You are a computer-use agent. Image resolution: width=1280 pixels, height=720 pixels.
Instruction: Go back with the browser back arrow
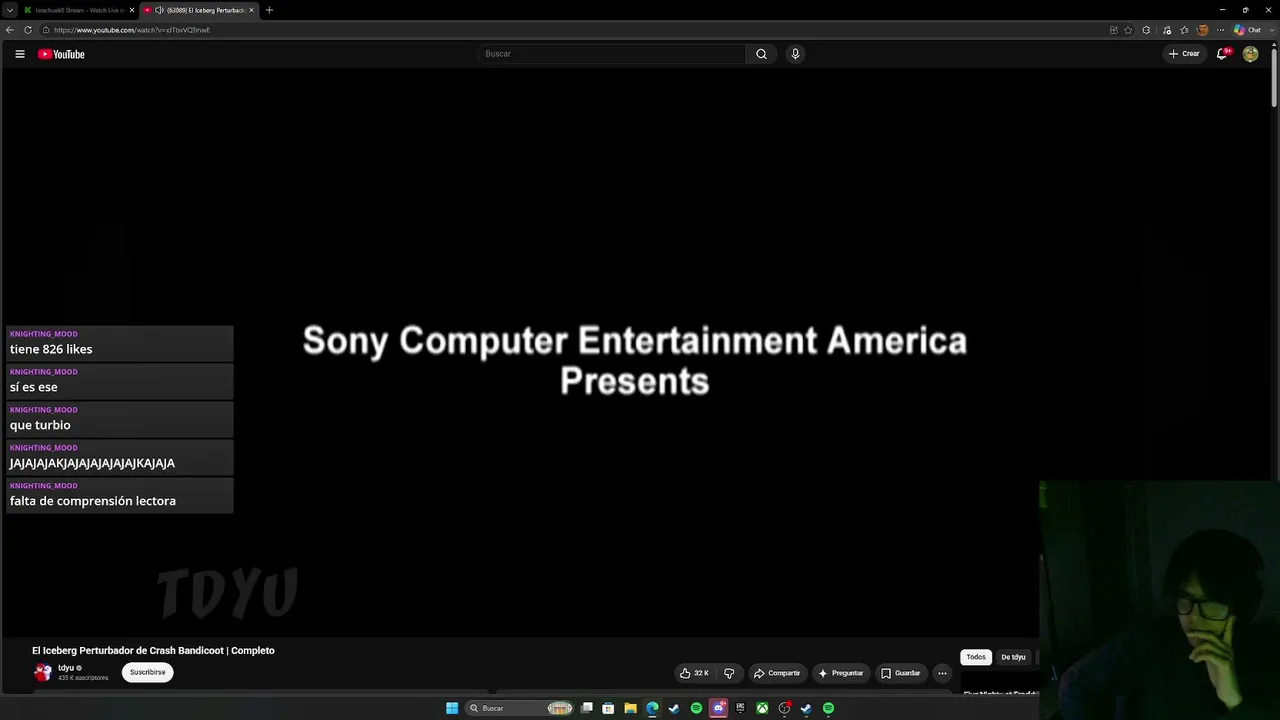coord(10,30)
